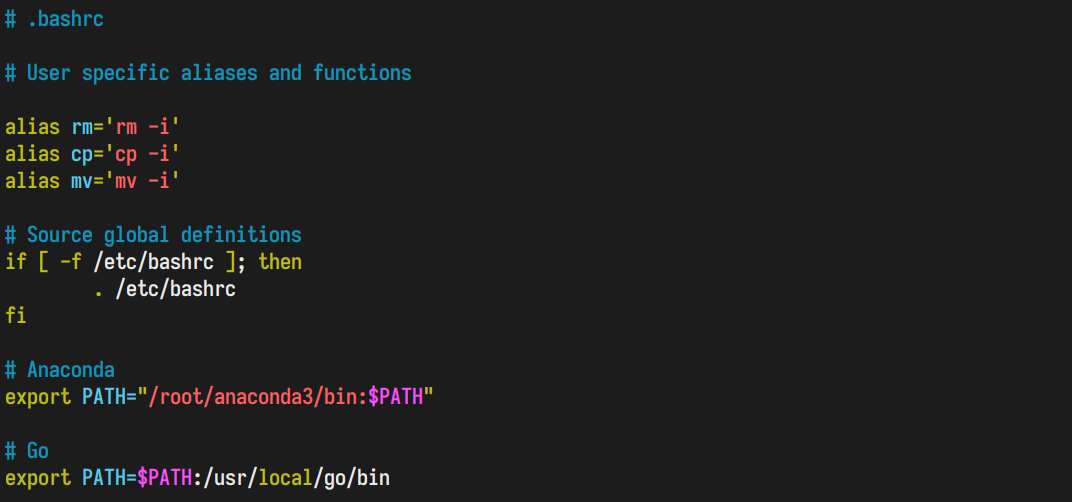
Task: Click the '# Anaconda' comment
Action: (x=59, y=371)
